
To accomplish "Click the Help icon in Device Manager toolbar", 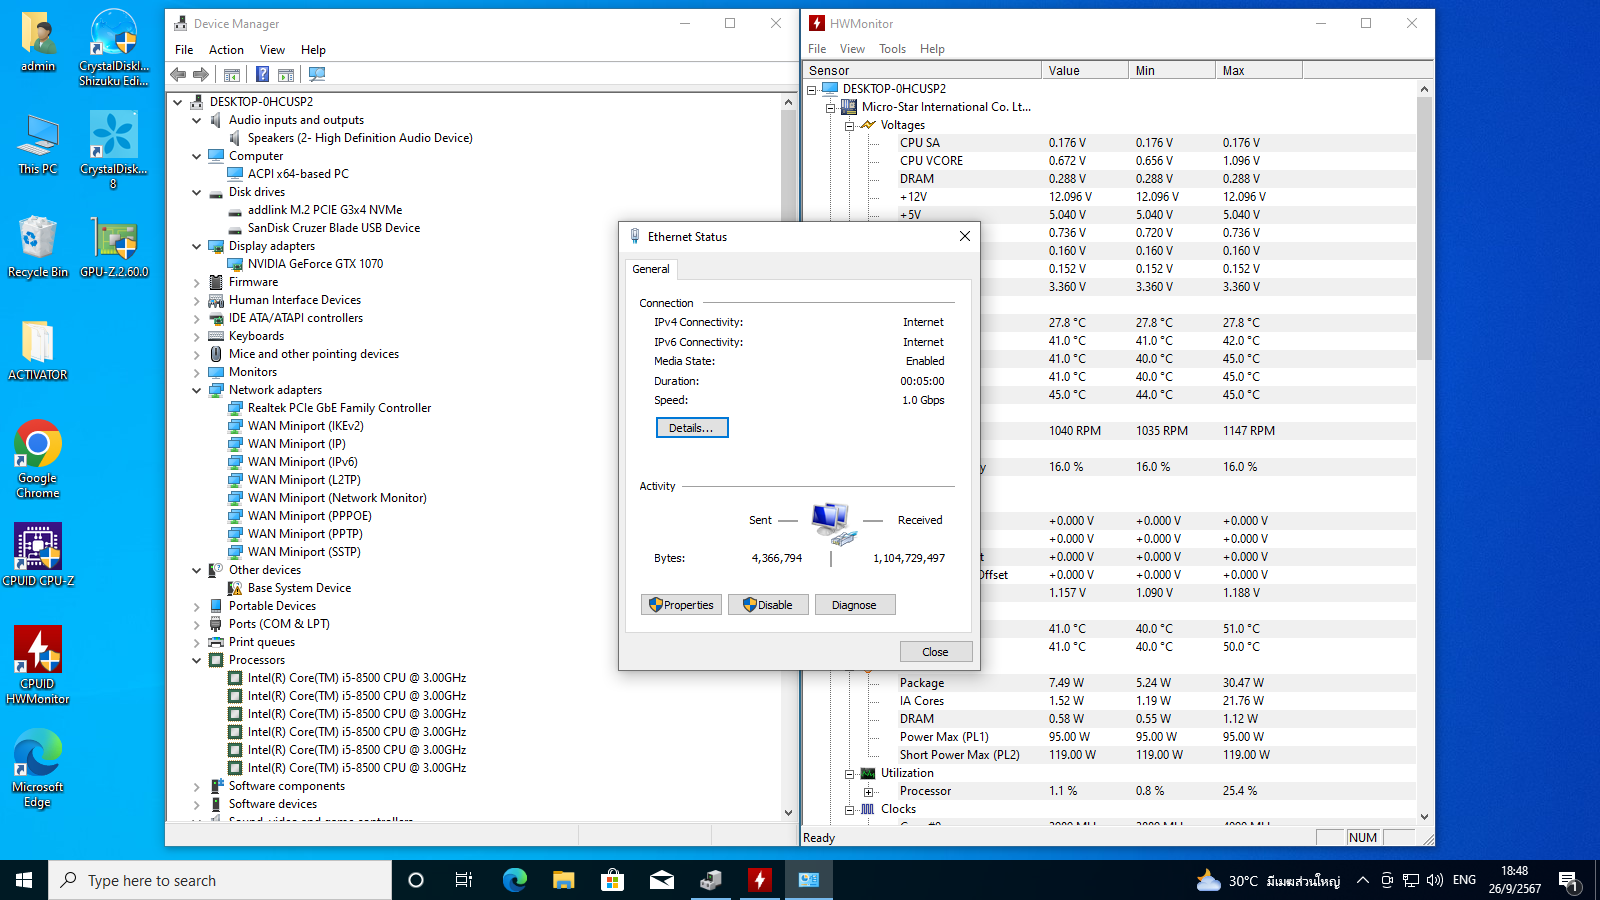I will pos(262,74).
